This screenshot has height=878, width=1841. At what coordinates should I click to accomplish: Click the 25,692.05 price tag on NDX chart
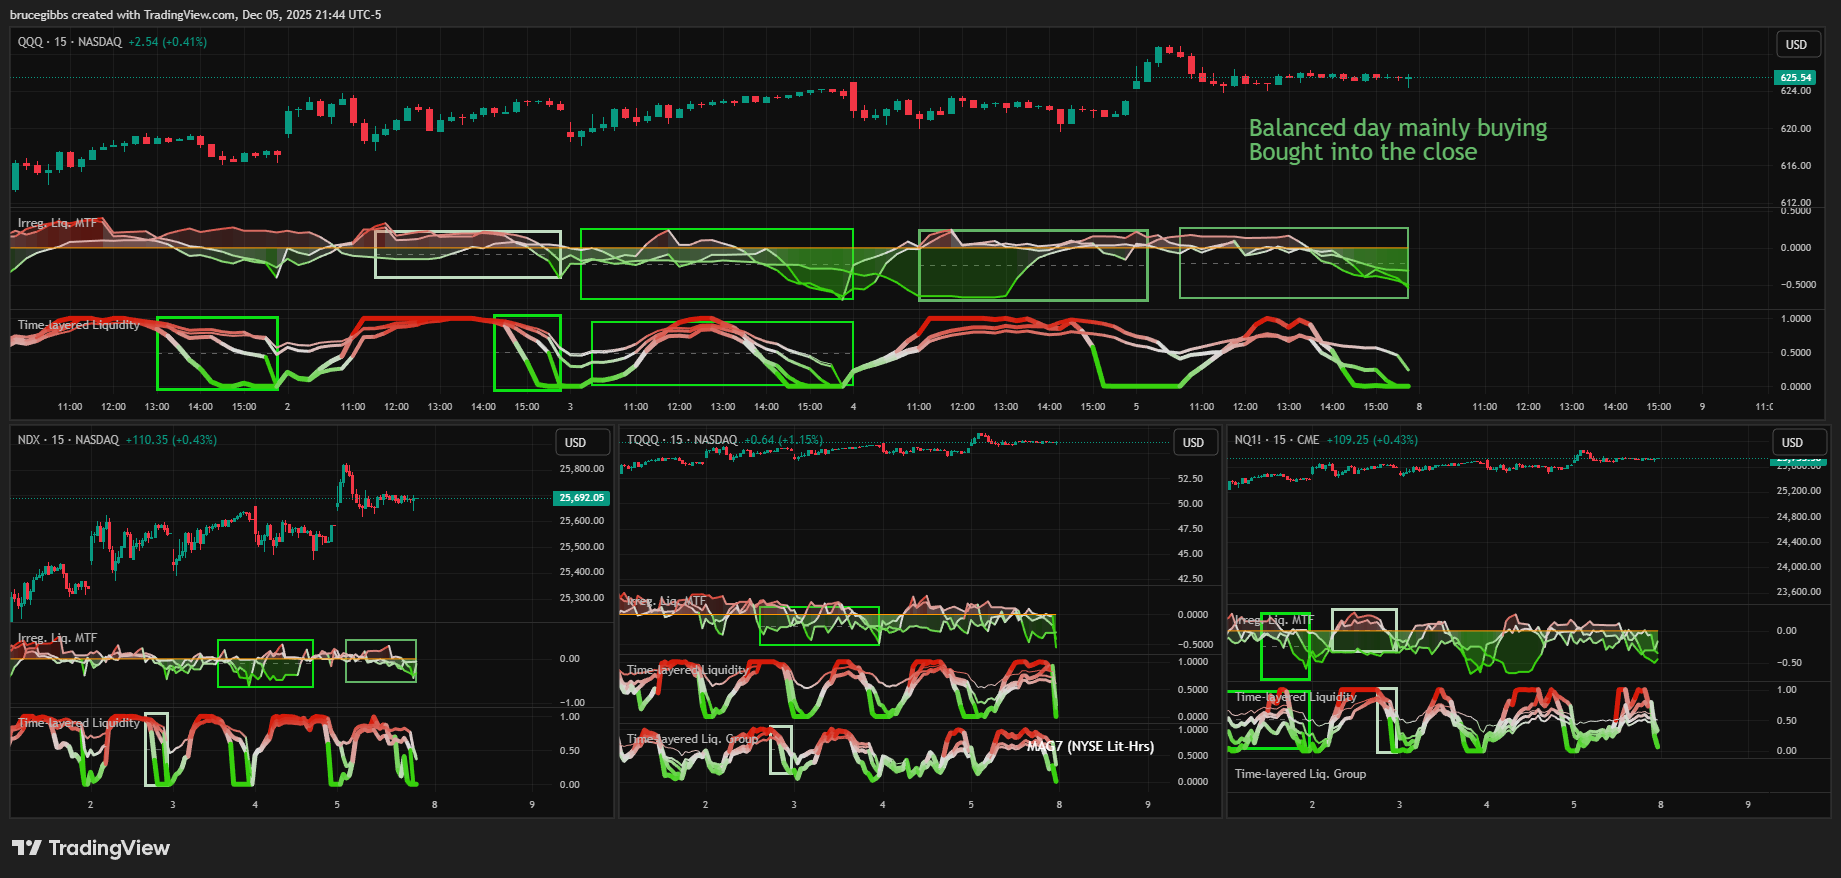581,498
